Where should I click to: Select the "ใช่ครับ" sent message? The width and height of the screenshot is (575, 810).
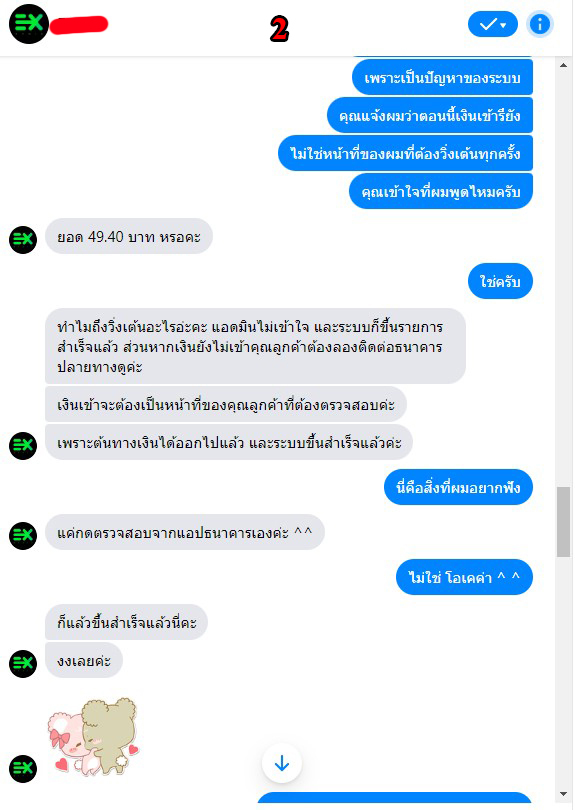pyautogui.click(x=500, y=282)
